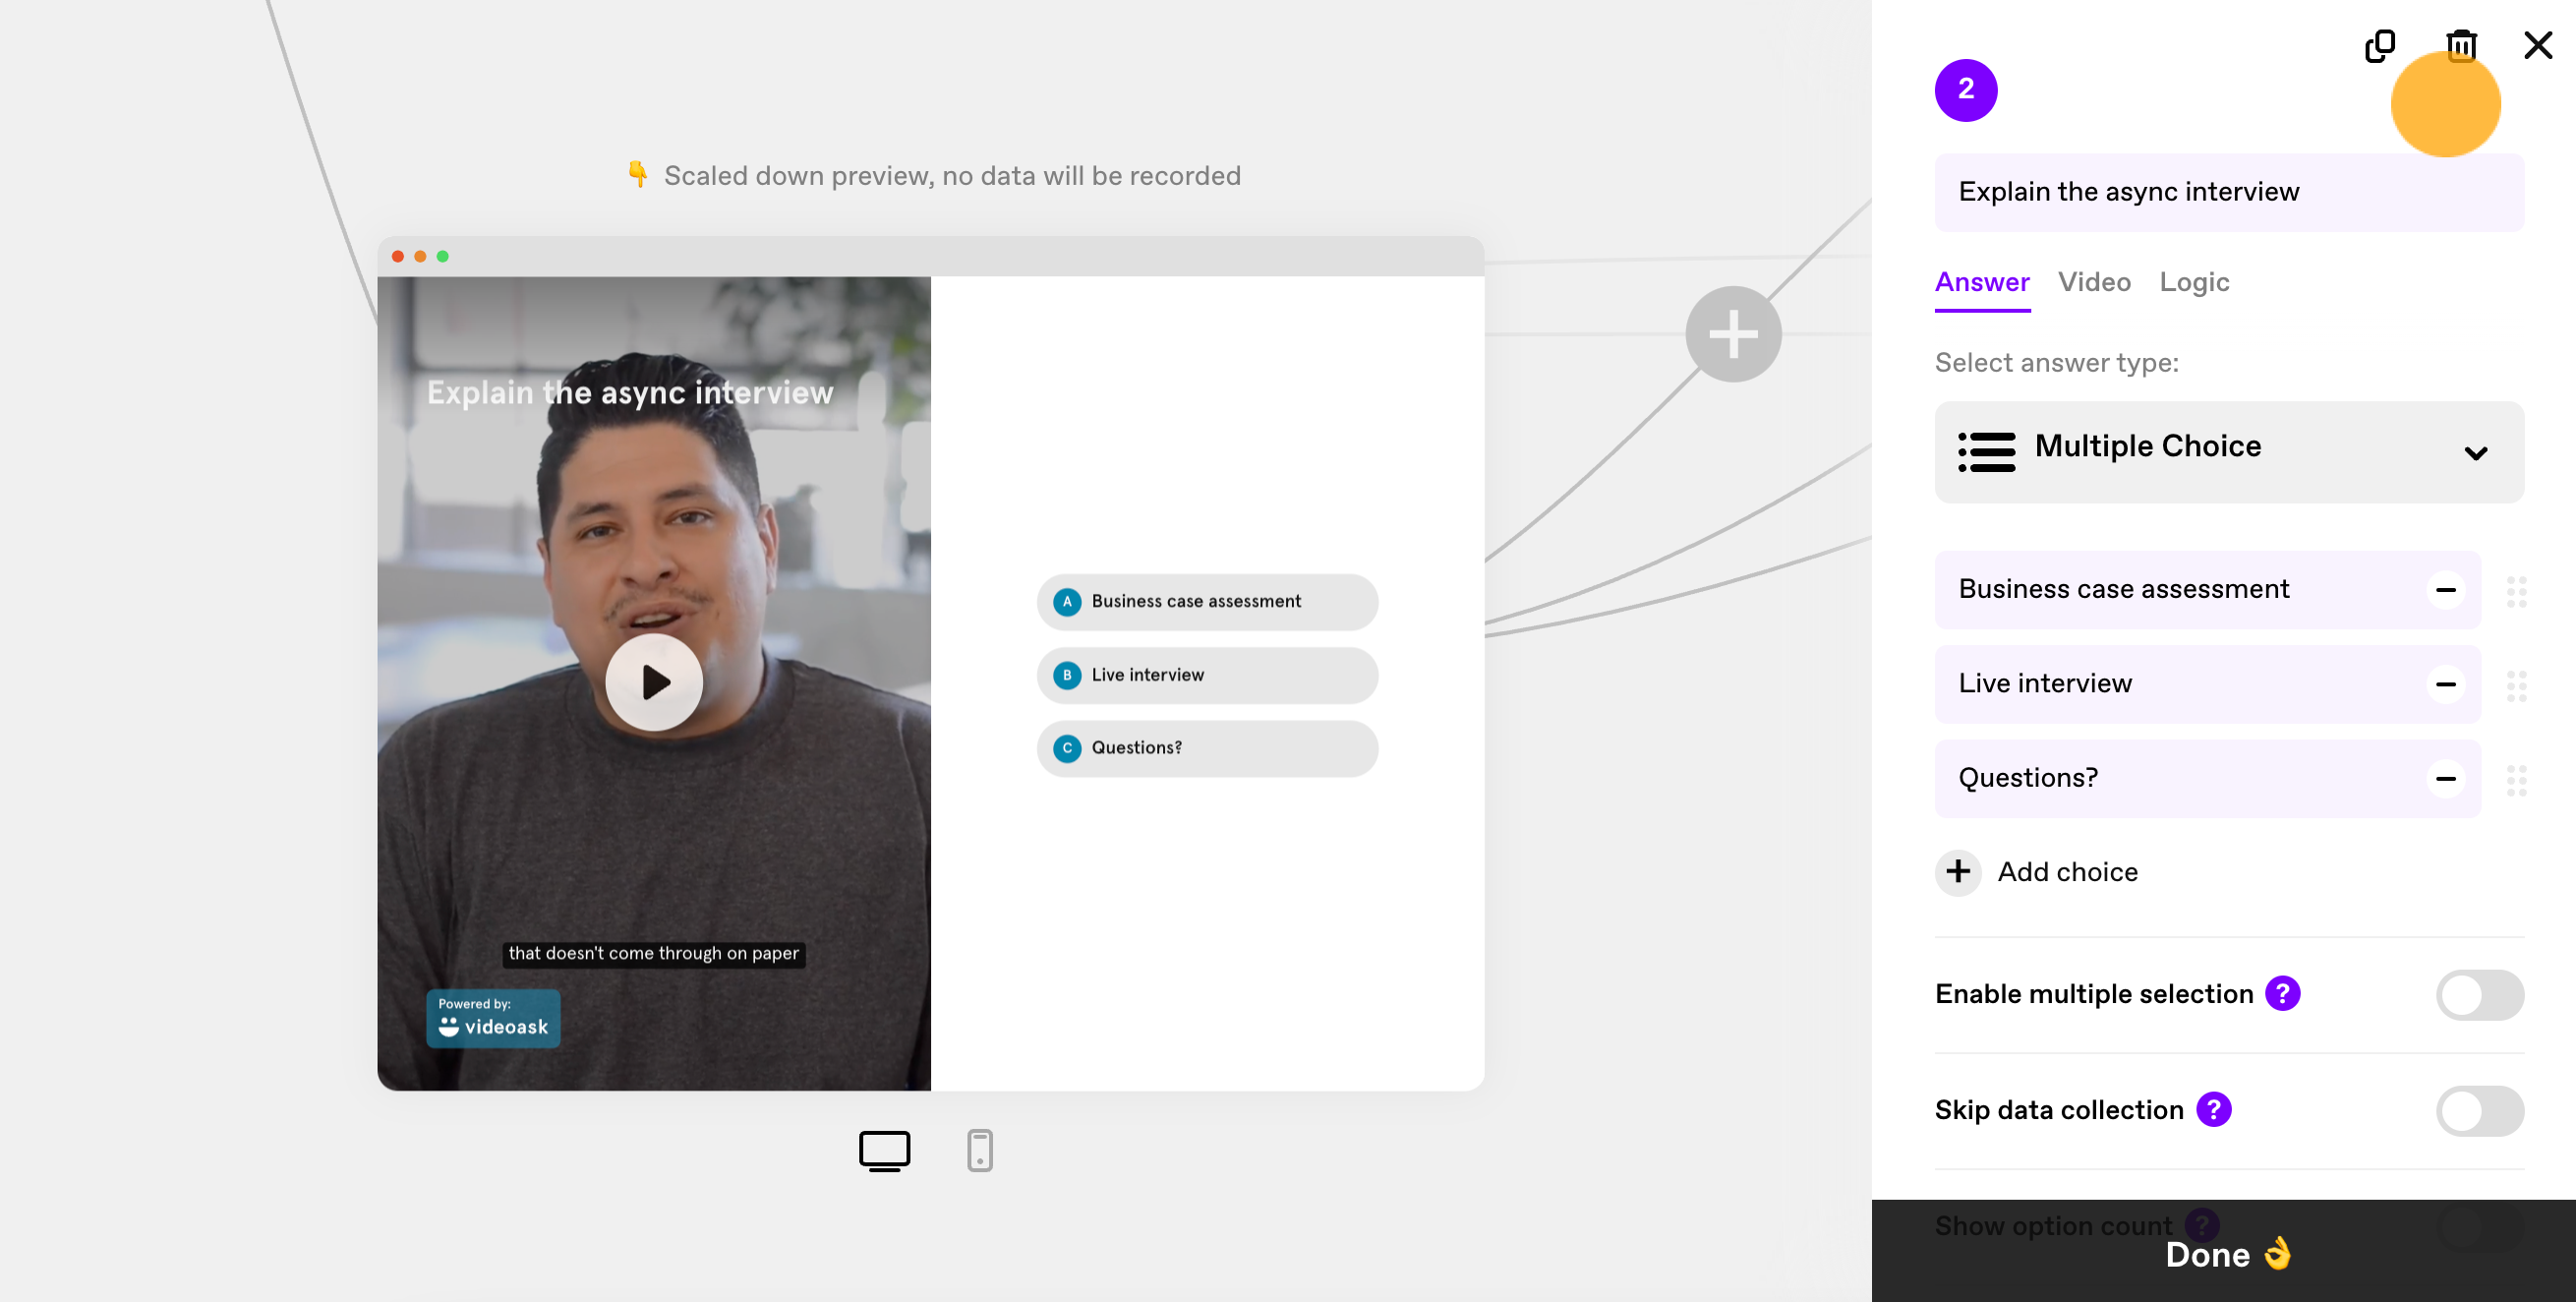Remove the 'Business case assessment' choice
Viewport: 2576px width, 1302px height.
2445,590
